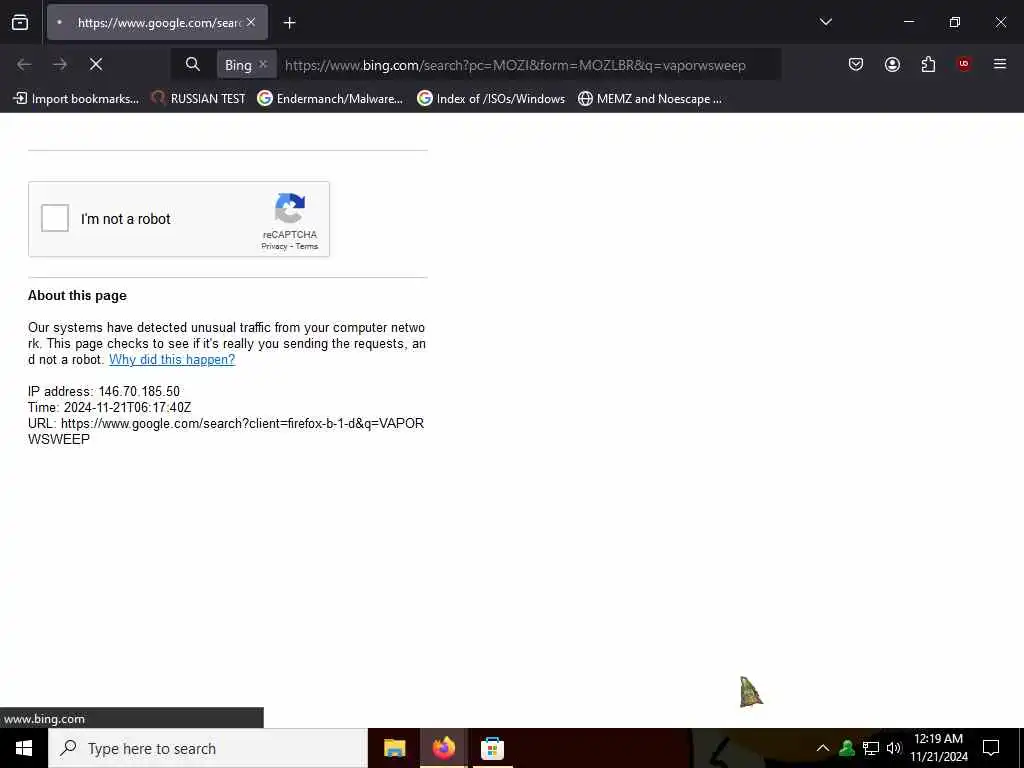The image size is (1024, 768).
Task: Open the uBlock Origin extension icon
Action: point(964,64)
